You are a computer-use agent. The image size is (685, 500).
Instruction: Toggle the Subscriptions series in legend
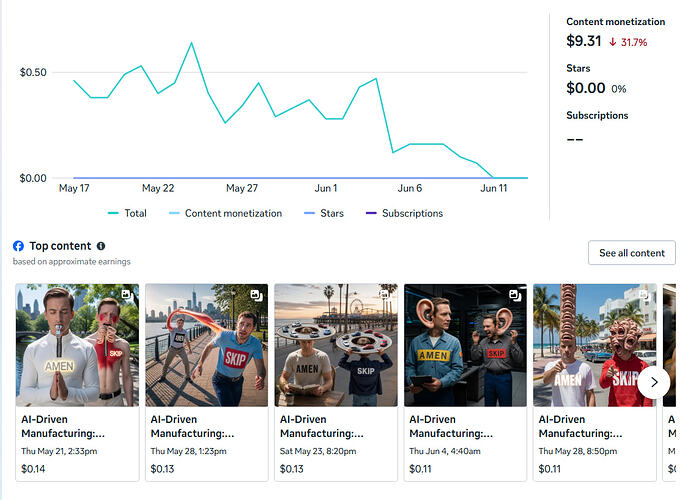(x=405, y=213)
